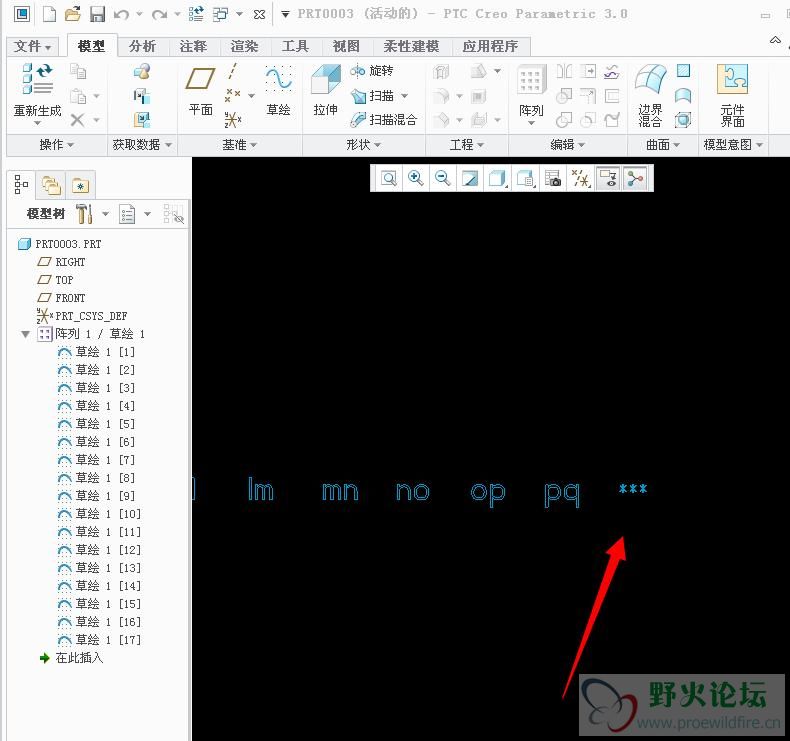Select the FRONT datum plane
The image size is (790, 741).
61,298
